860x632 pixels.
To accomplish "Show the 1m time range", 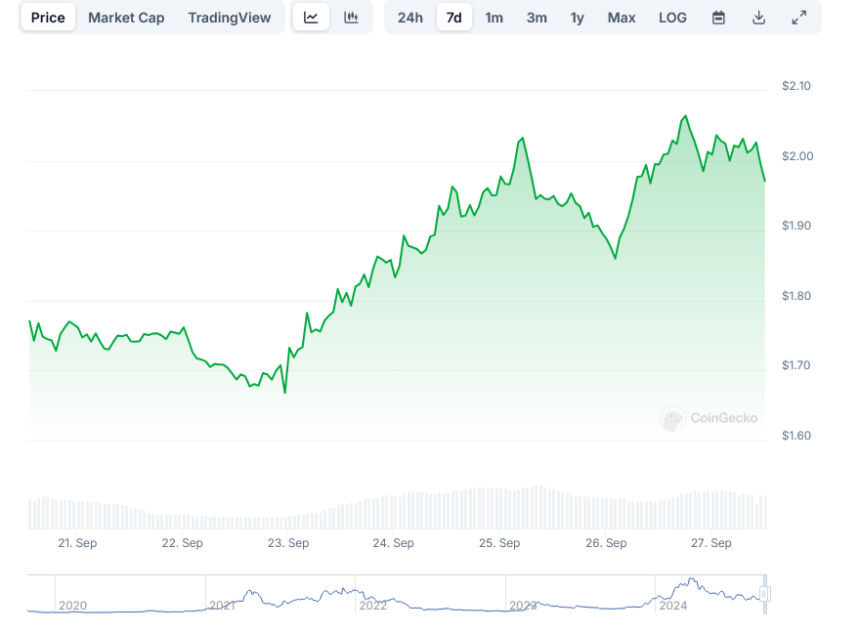I will tap(494, 17).
